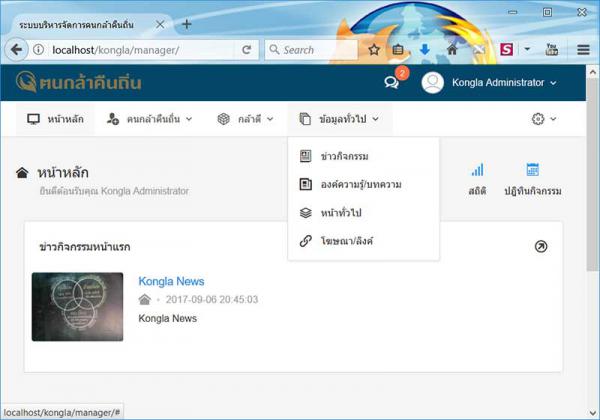Expand the กล้าดี navigation dropdown
Viewport: 600px width, 420px height.
pyautogui.click(x=245, y=119)
